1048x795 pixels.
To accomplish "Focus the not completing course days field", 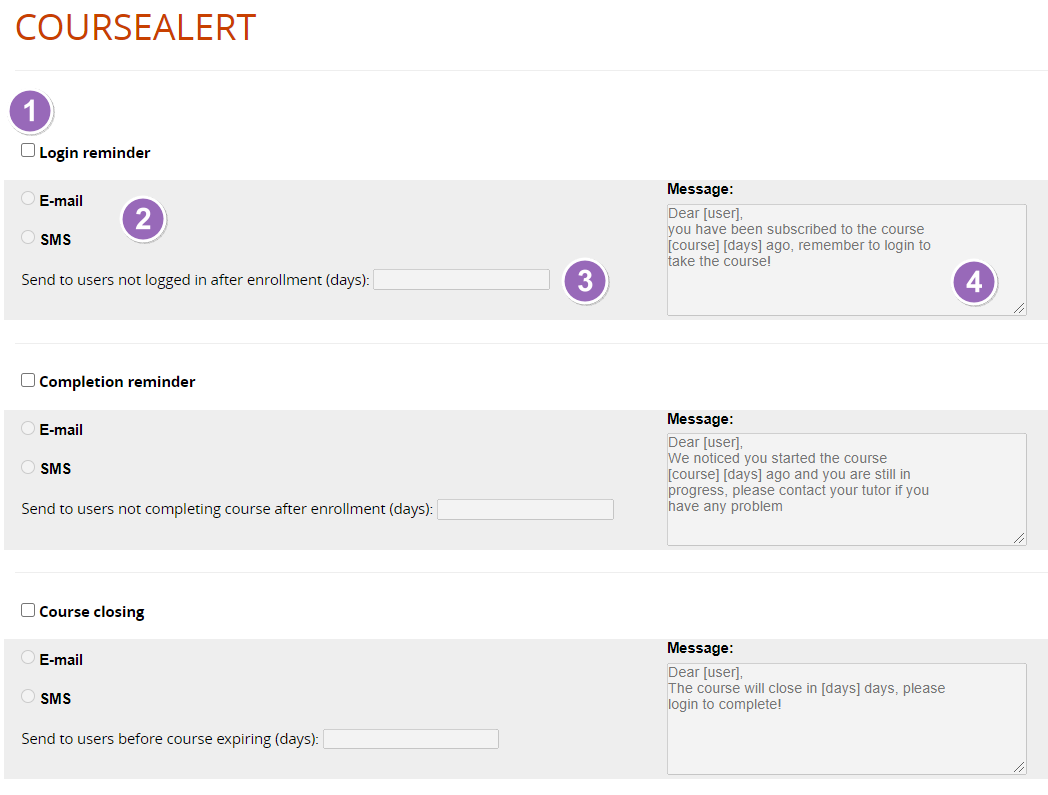I will [525, 509].
